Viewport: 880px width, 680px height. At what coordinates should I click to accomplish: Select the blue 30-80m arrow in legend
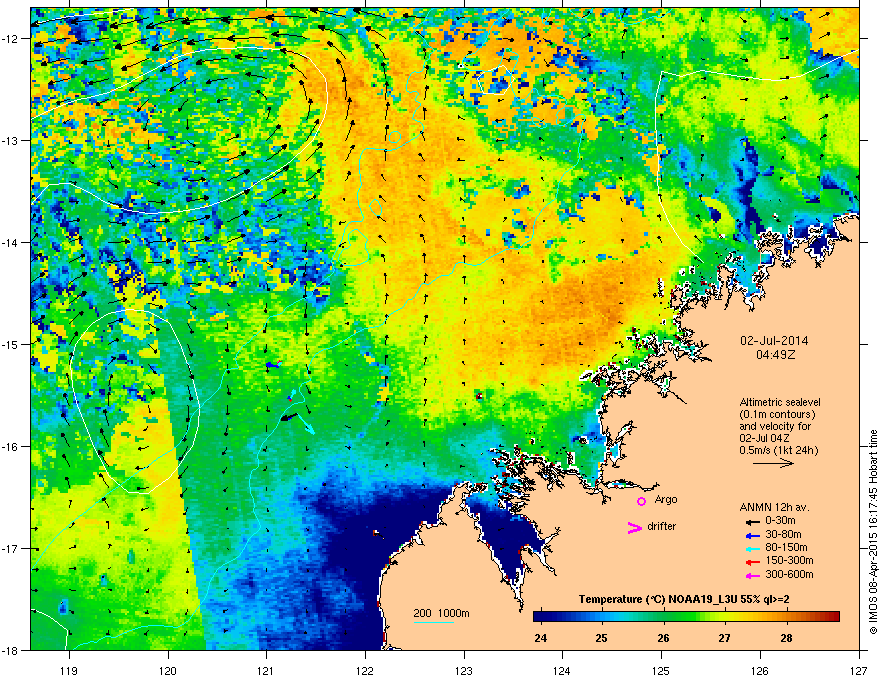[x=751, y=535]
